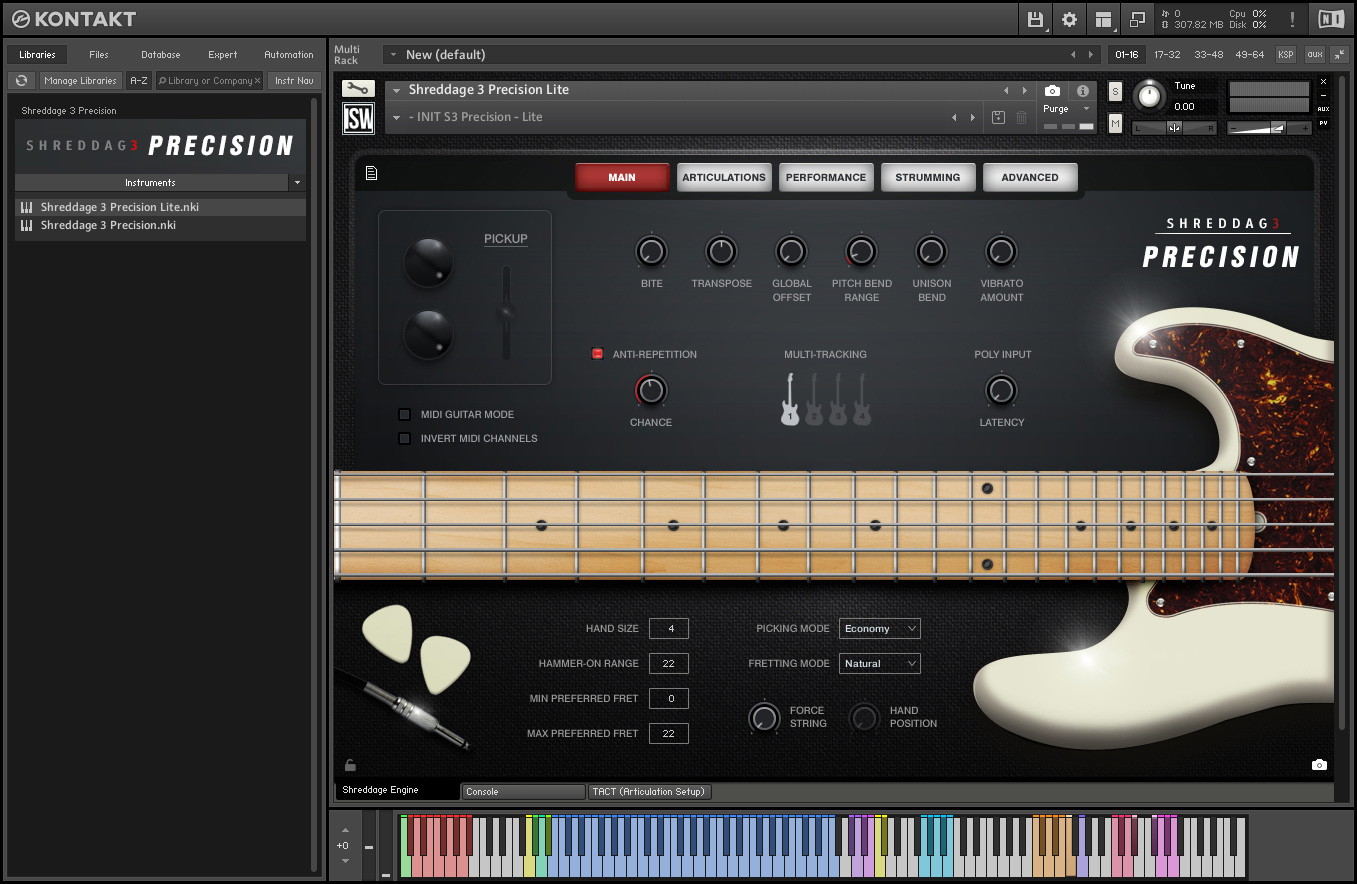
Task: Open TACT (Articulation Setup) script tab
Action: [650, 791]
